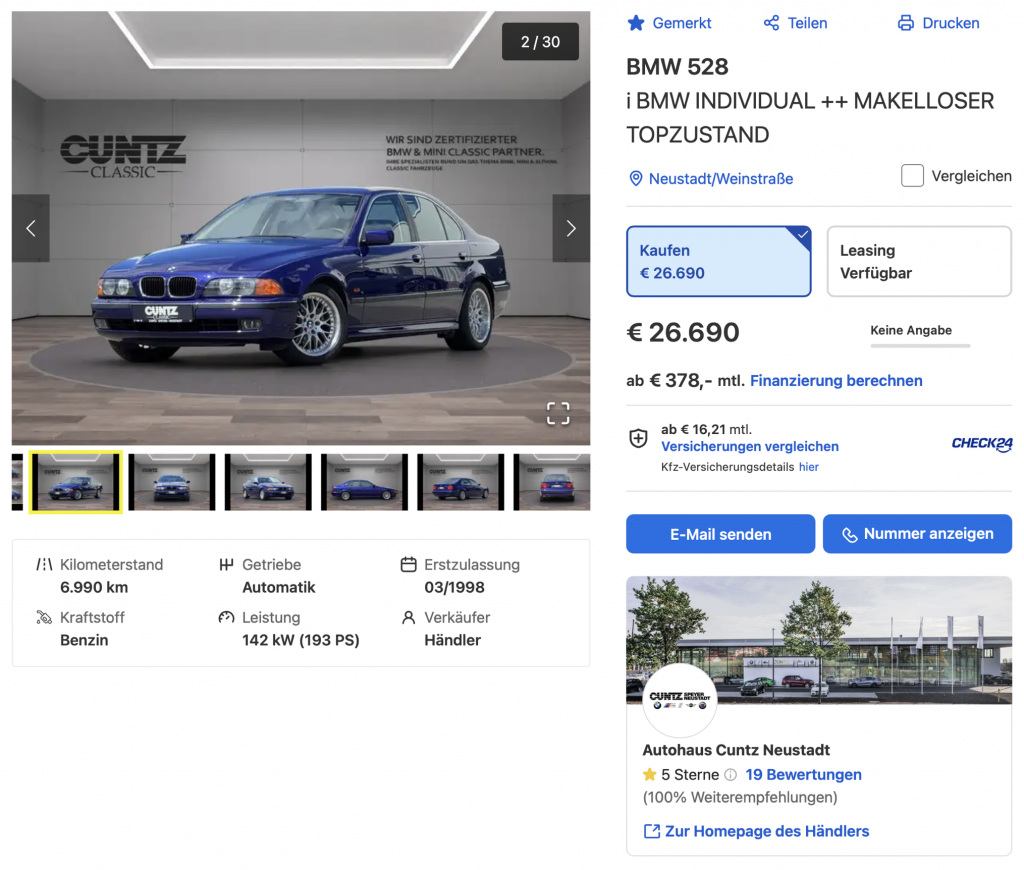Open the 19 Bewertungen reviews link
This screenshot has width=1024, height=870.
point(803,775)
